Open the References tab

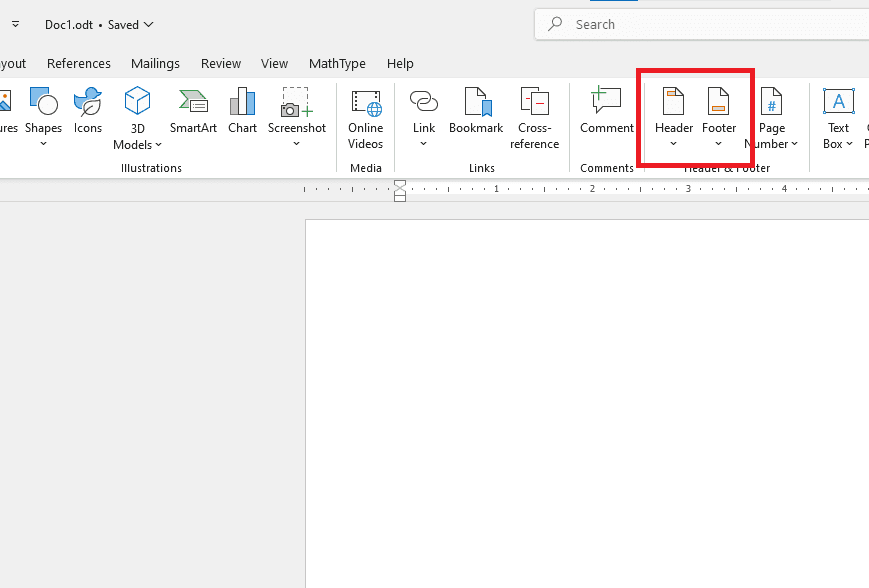tap(79, 64)
